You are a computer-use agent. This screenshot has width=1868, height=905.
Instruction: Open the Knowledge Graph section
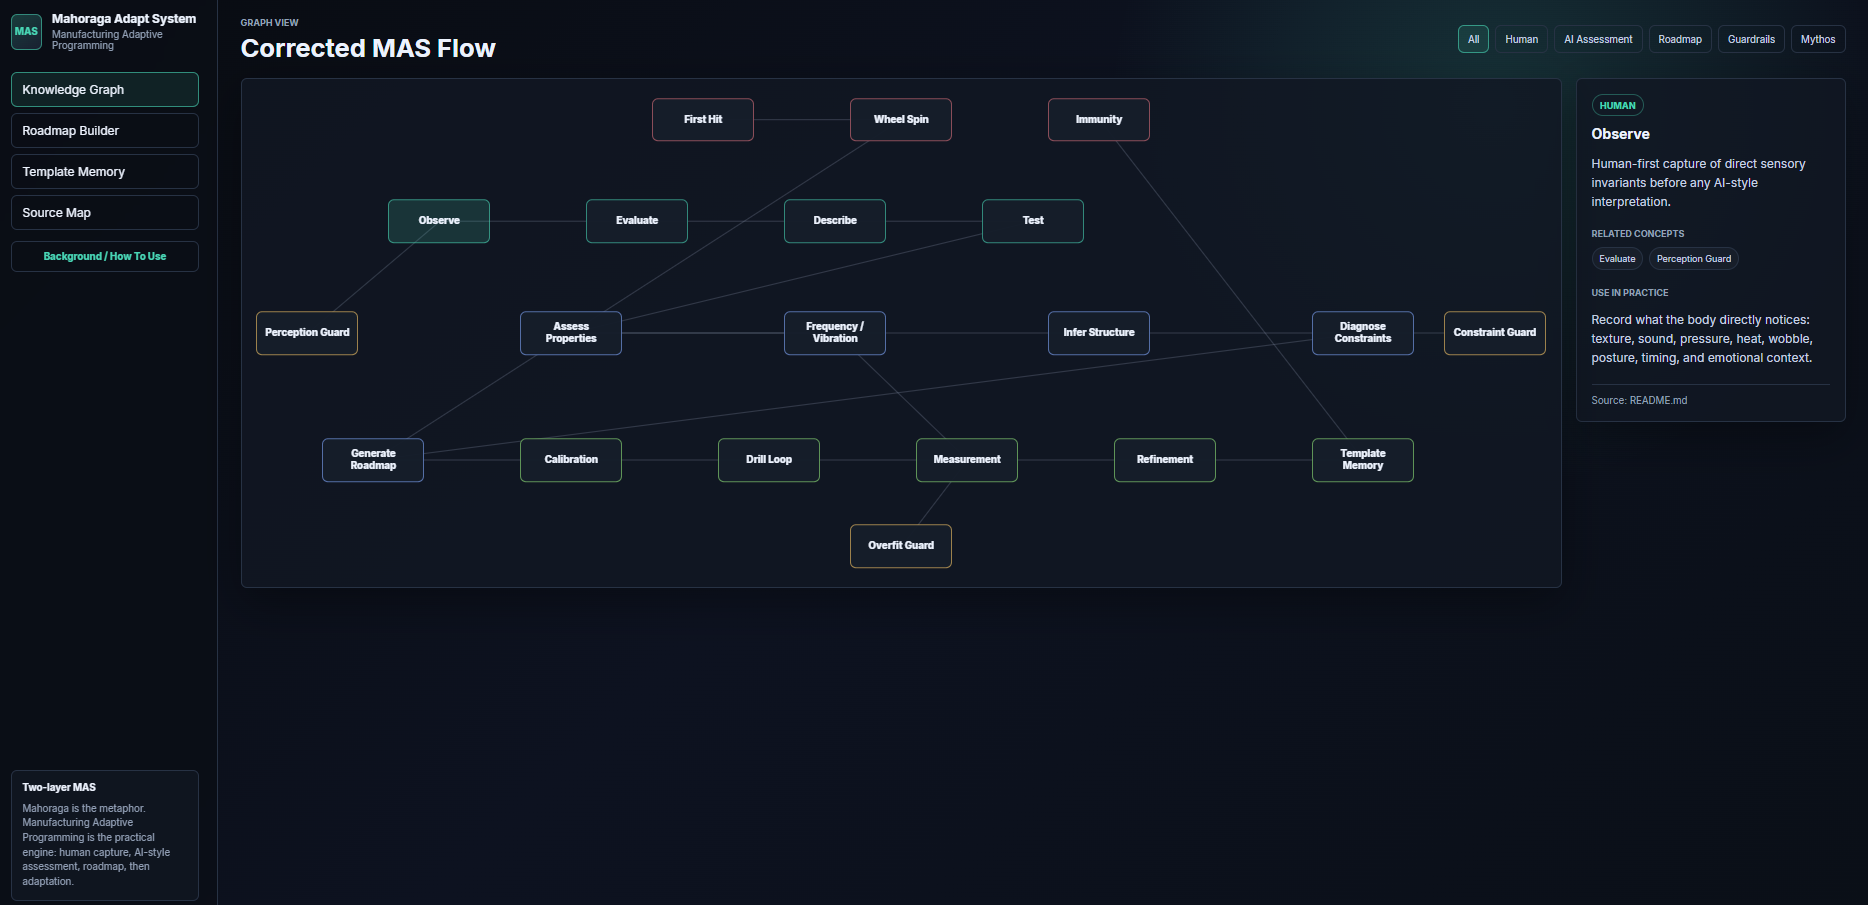(x=105, y=89)
